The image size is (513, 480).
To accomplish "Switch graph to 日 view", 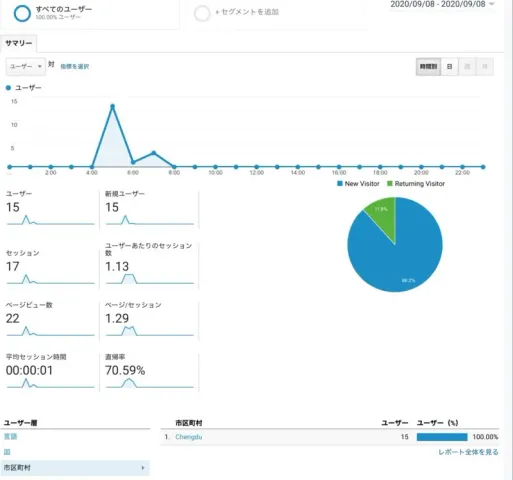I will (450, 67).
